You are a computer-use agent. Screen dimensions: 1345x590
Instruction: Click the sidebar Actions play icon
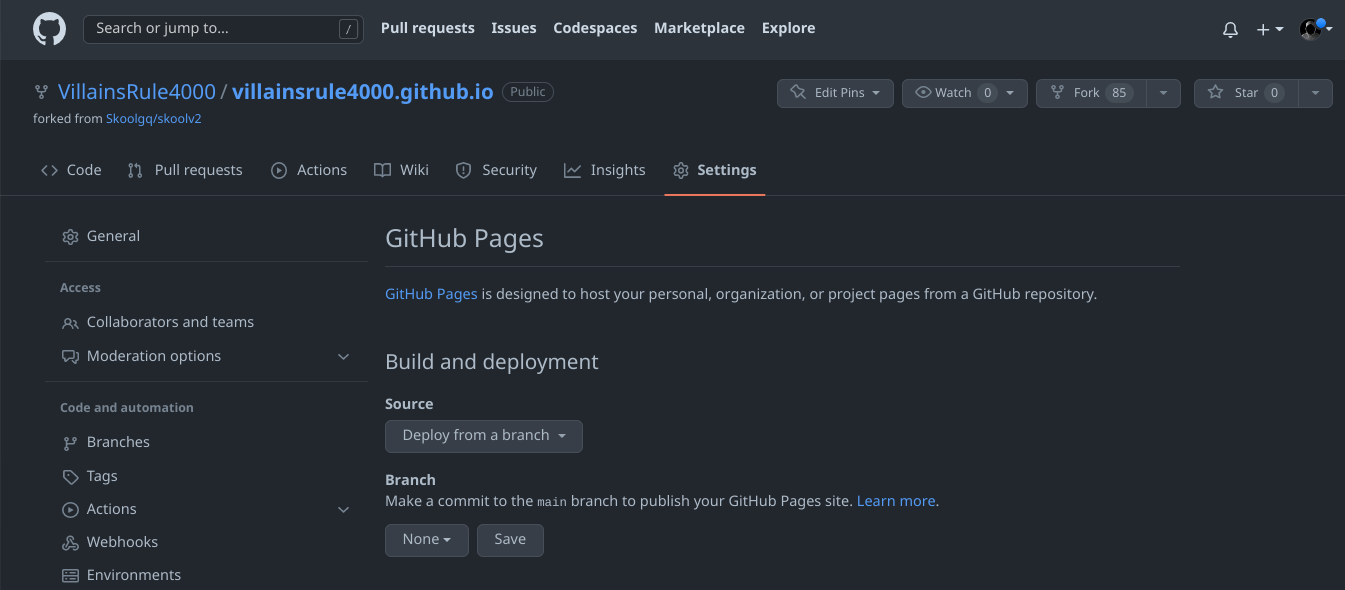pos(70,510)
